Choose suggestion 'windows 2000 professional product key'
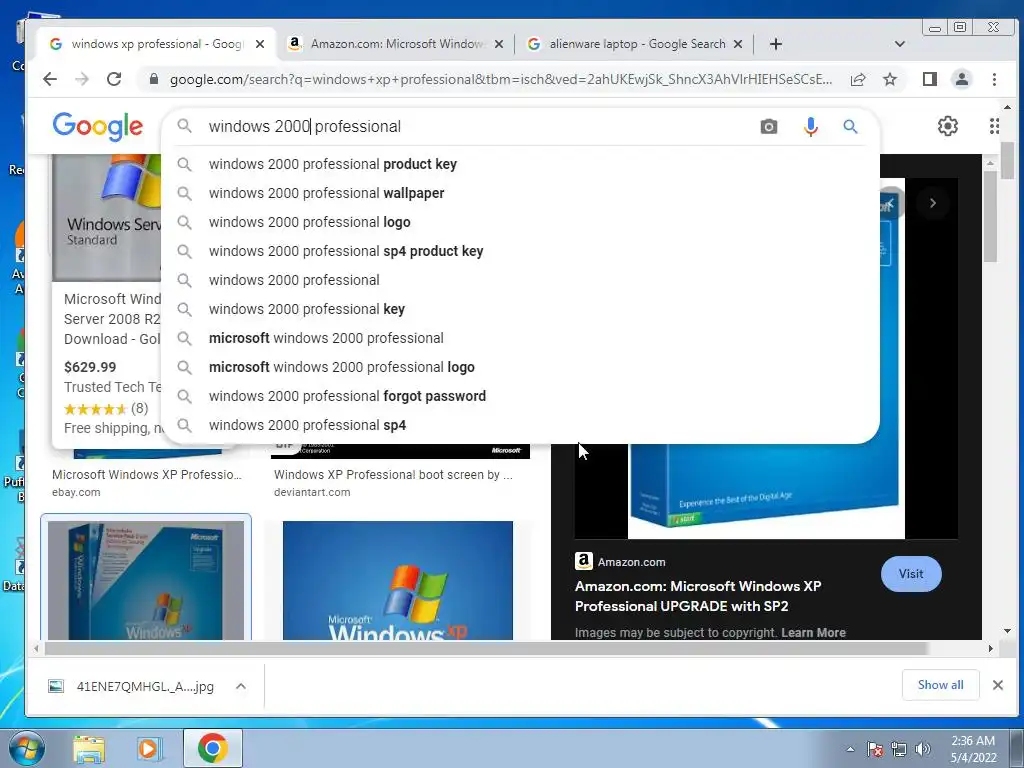The image size is (1024, 768). click(520, 164)
